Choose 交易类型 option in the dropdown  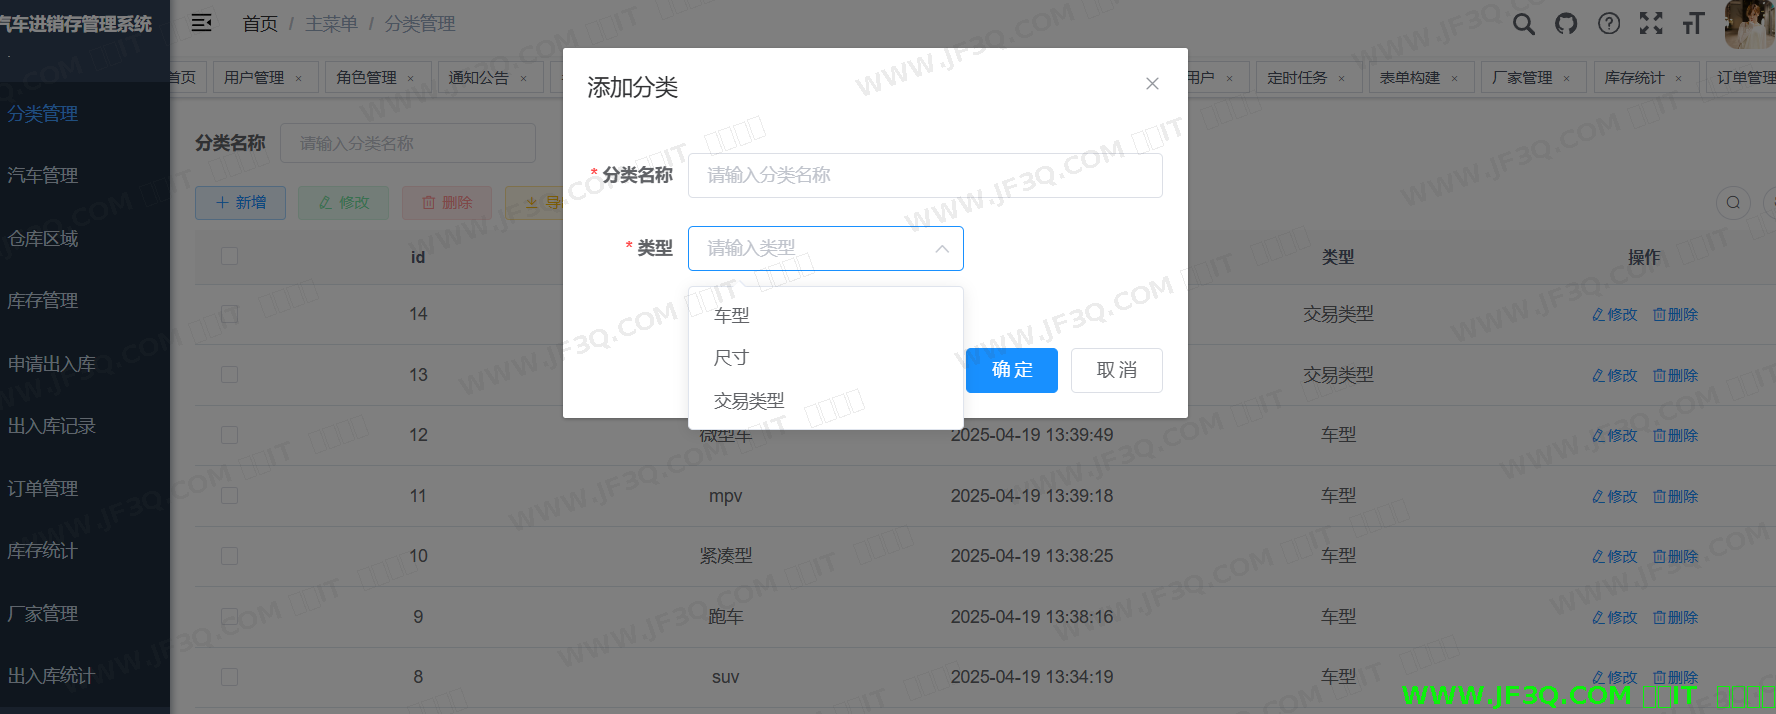point(749,401)
